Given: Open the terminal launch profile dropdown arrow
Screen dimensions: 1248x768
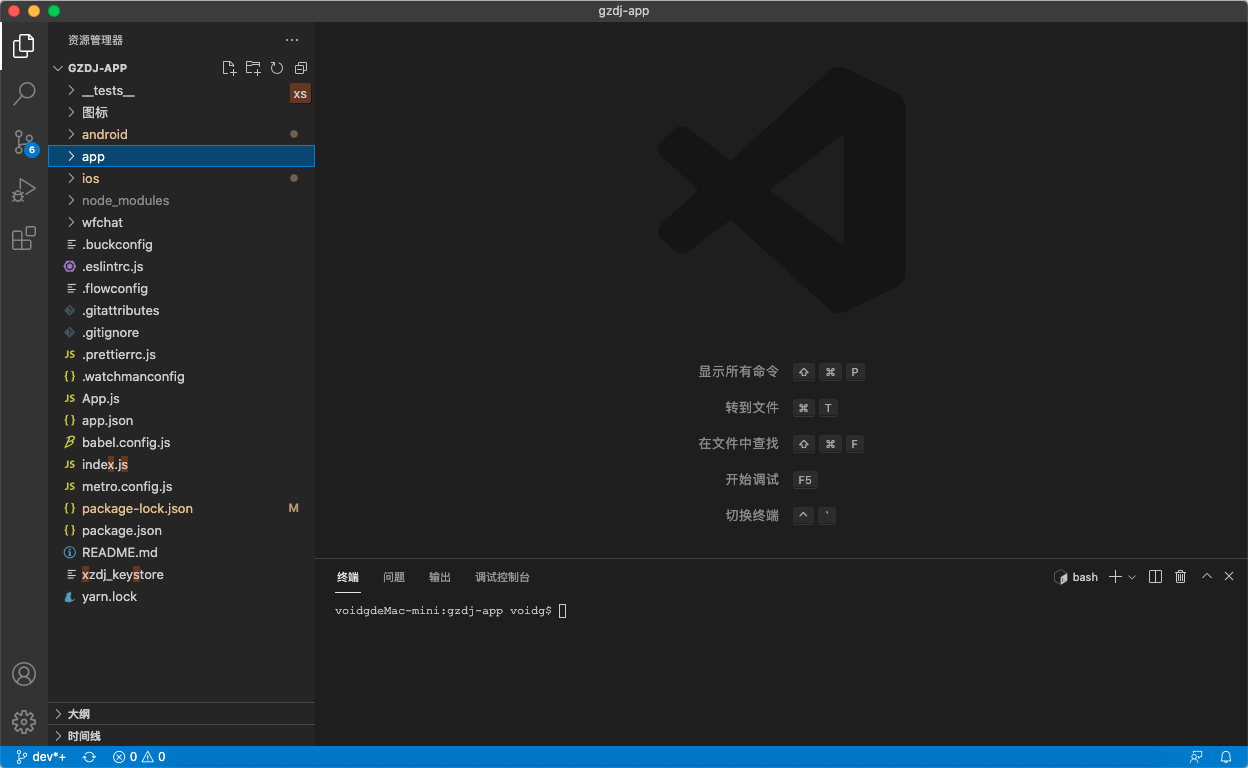Looking at the screenshot, I should click(1132, 577).
